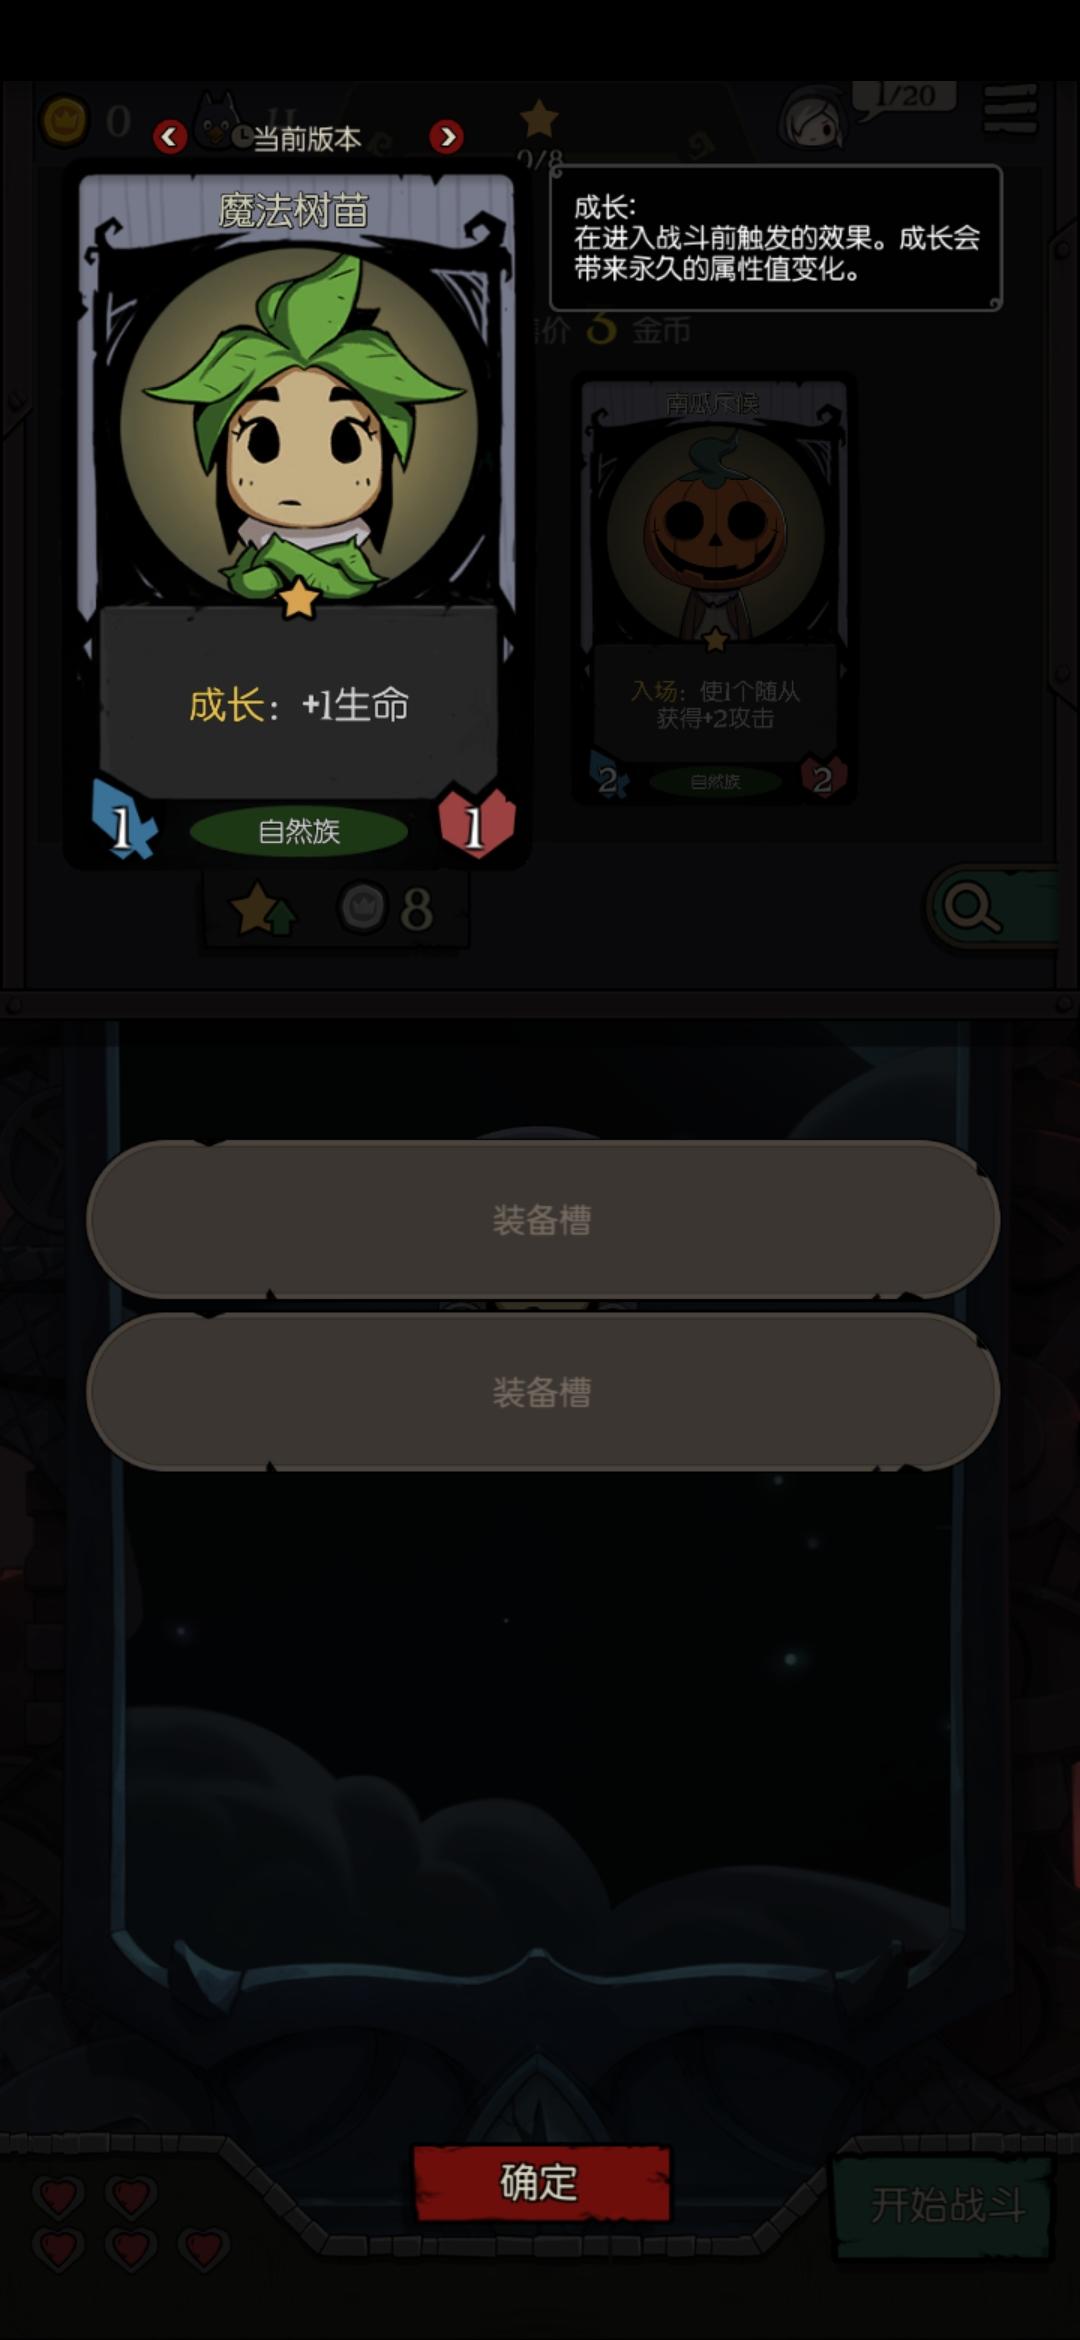
Task: Tap the blue sword attack stat badge
Action: [124, 821]
